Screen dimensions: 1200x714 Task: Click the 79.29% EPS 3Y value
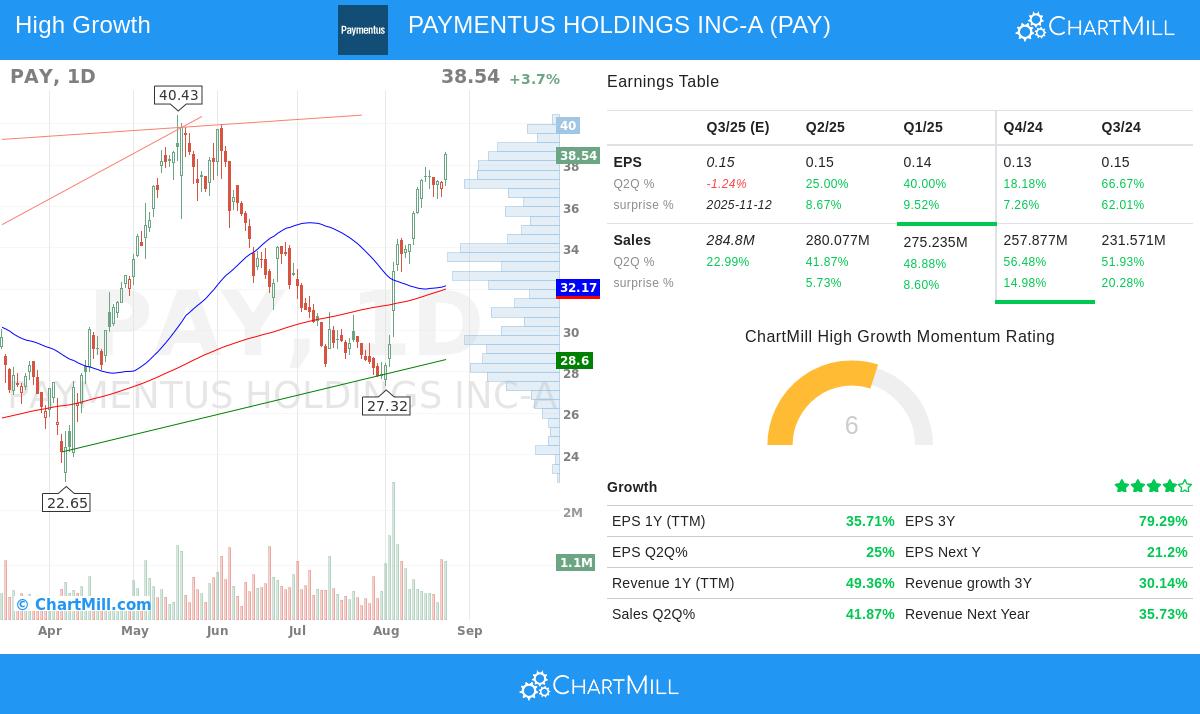(1163, 521)
